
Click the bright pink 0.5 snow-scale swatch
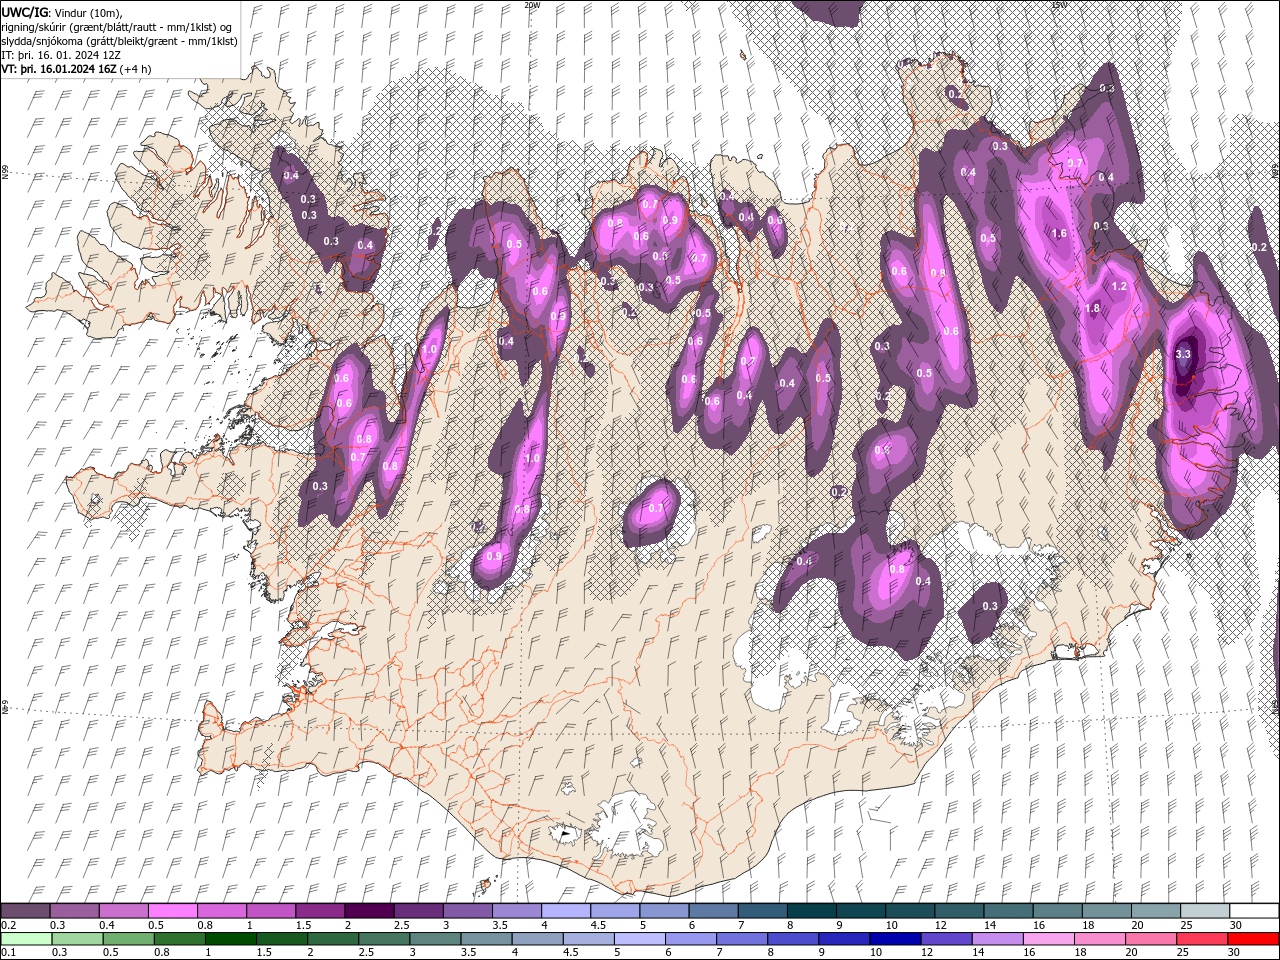pos(172,911)
